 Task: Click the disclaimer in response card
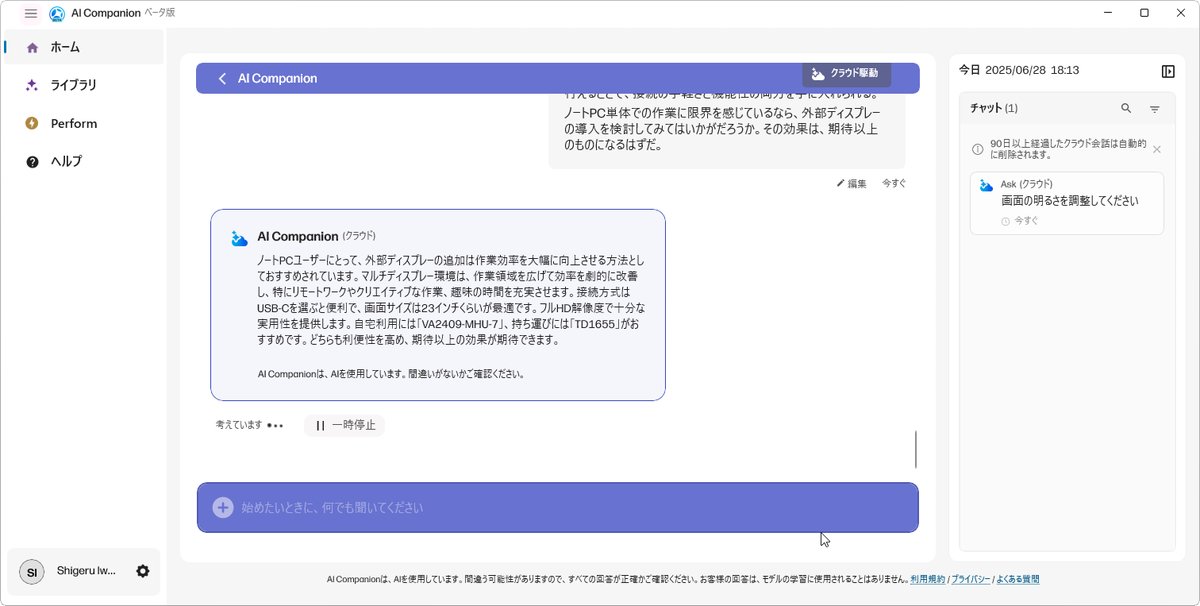(391, 374)
